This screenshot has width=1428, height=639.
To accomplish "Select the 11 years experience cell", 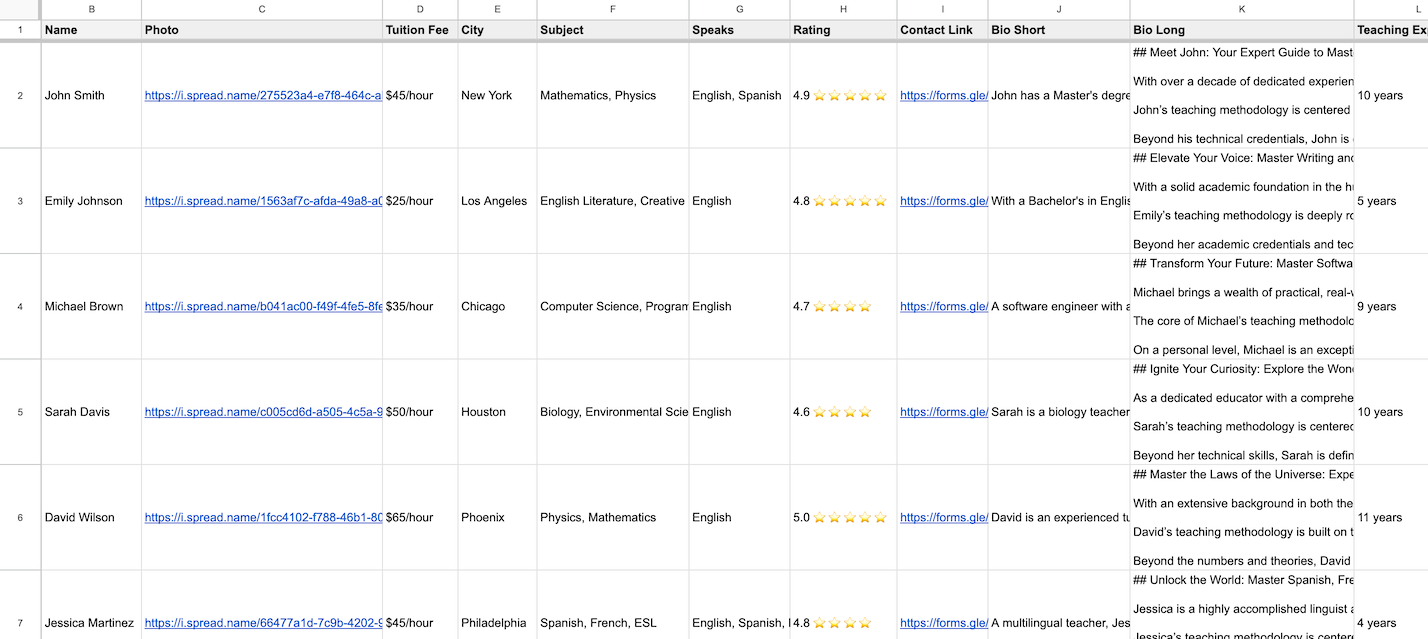I will pyautogui.click(x=1391, y=518).
